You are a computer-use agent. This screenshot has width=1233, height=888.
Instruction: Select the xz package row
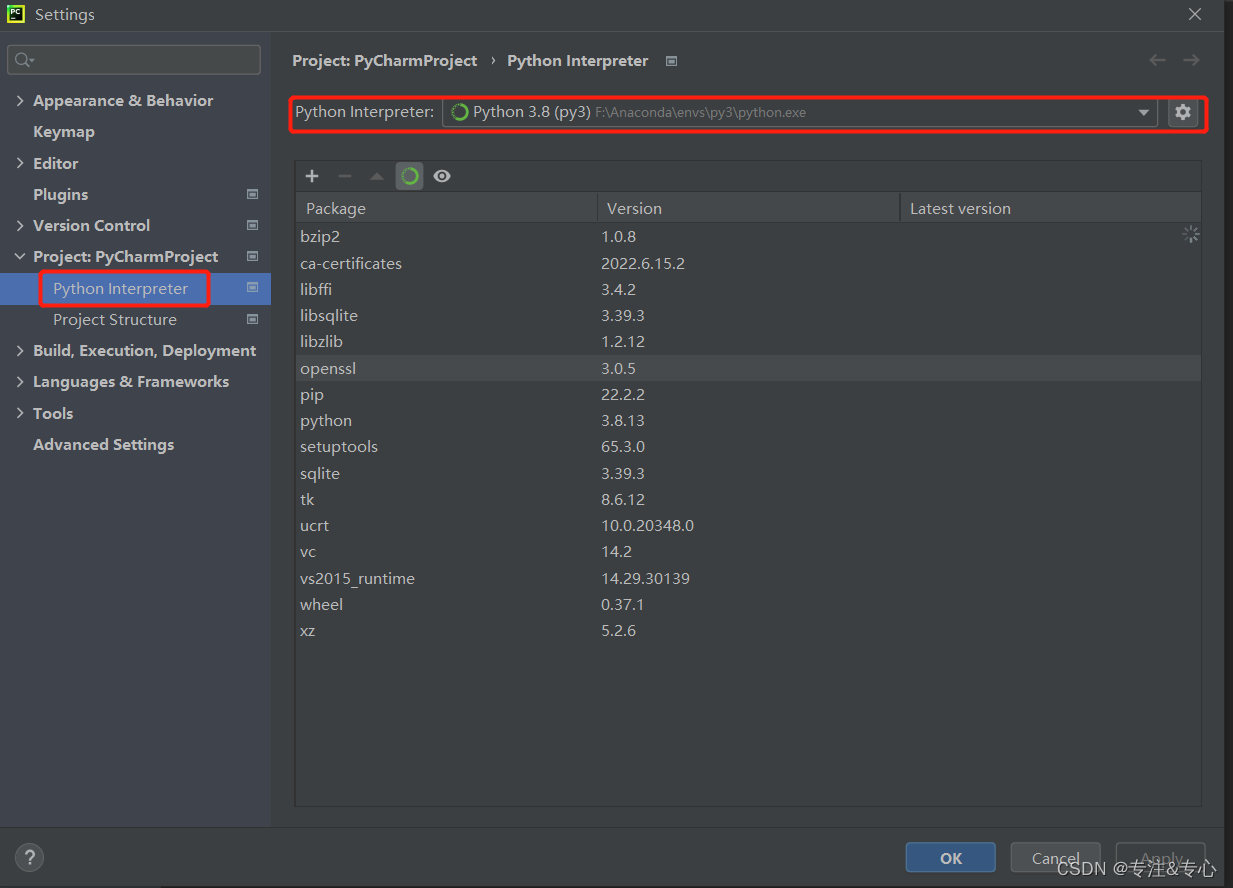(x=748, y=630)
